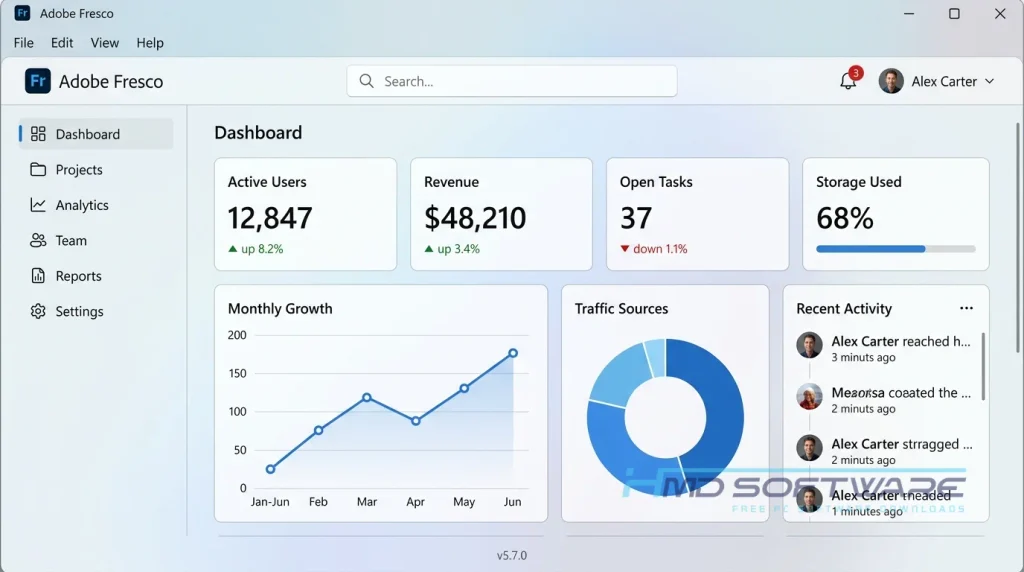Go to Team in the sidebar
Image resolution: width=1024 pixels, height=572 pixels.
pos(96,240)
